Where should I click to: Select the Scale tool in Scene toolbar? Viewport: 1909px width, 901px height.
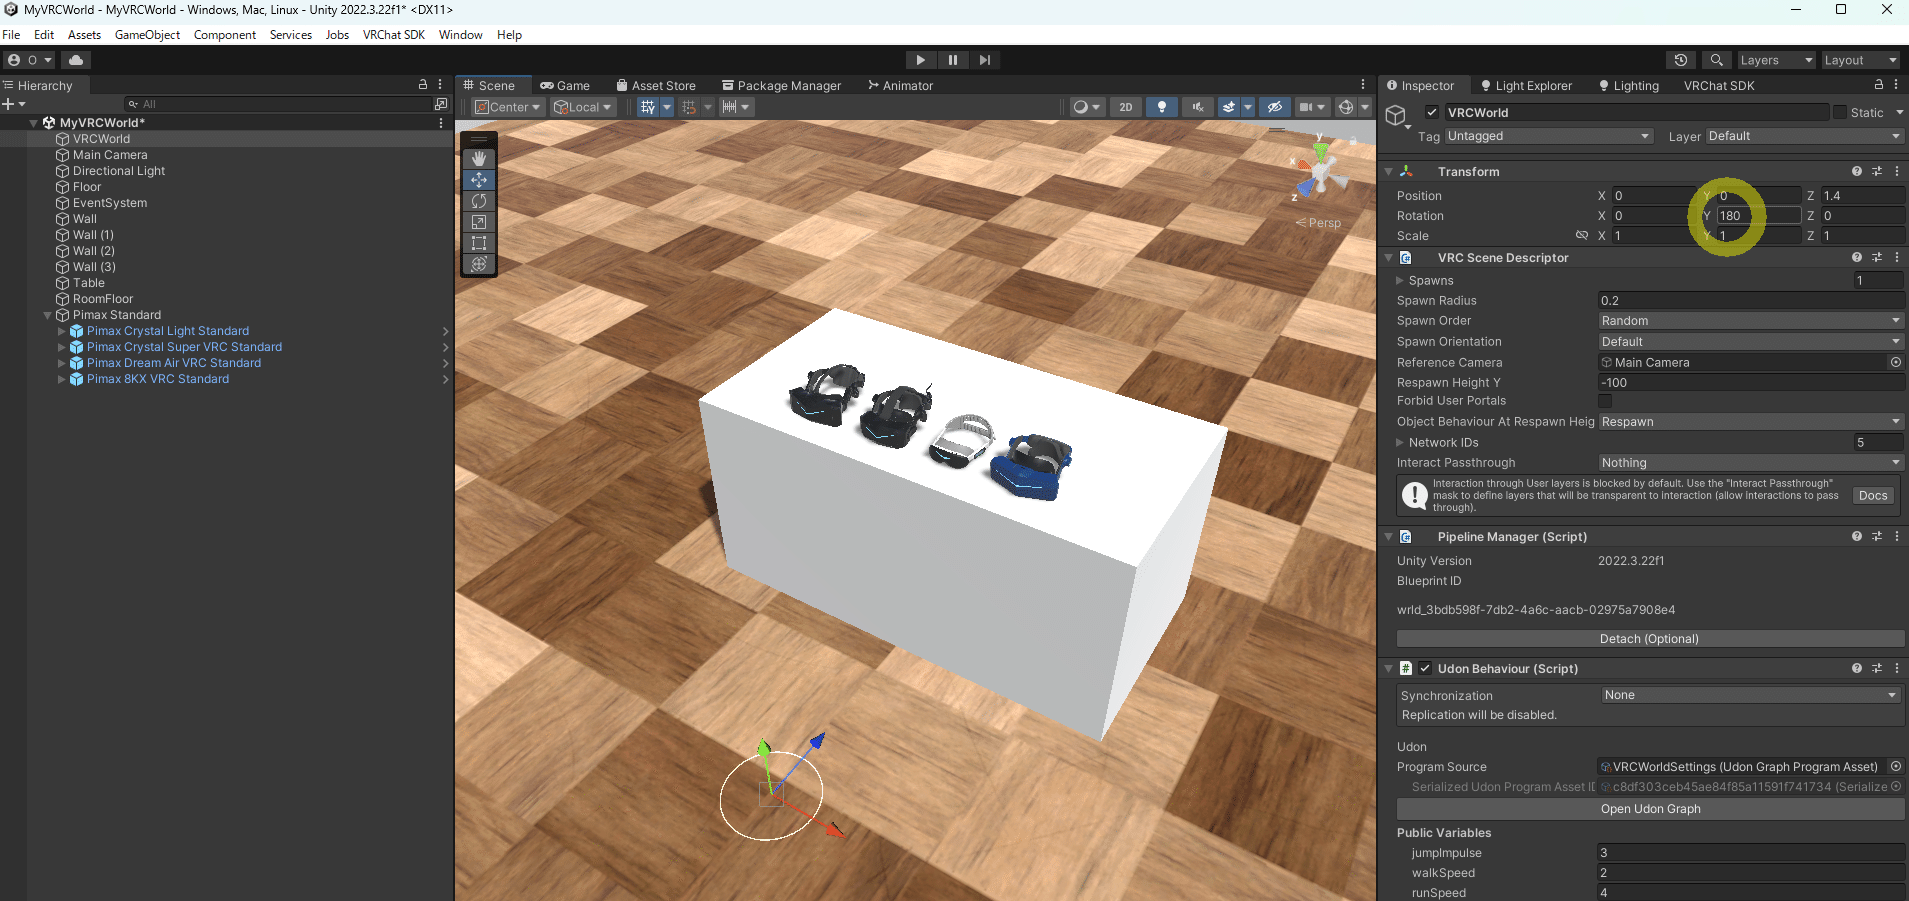[x=479, y=222]
